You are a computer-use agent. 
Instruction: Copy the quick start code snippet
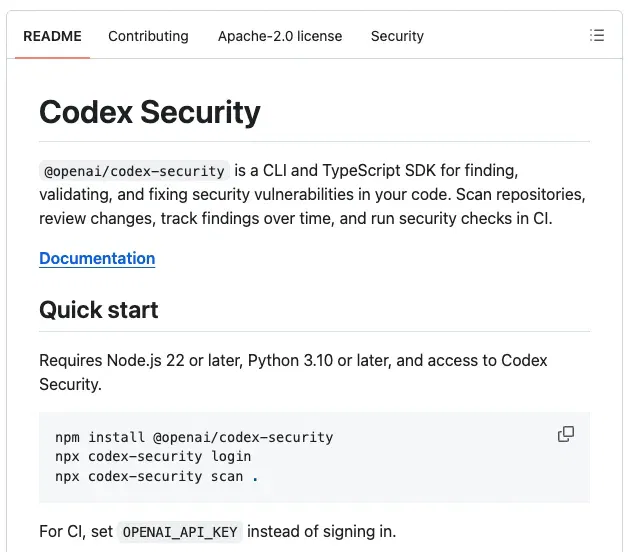tap(566, 434)
